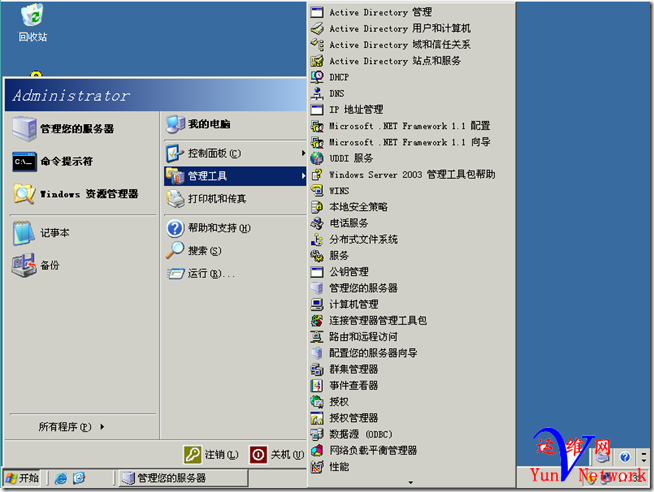Open Active Directory 域和信任关系

point(411,45)
